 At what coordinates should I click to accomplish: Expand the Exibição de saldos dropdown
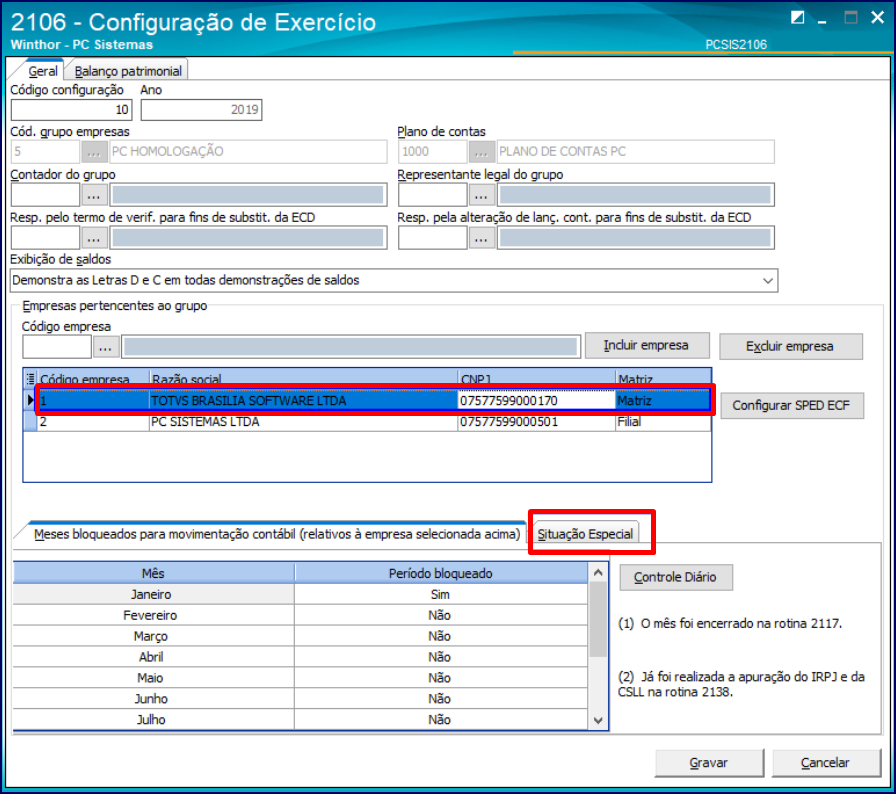coord(767,280)
